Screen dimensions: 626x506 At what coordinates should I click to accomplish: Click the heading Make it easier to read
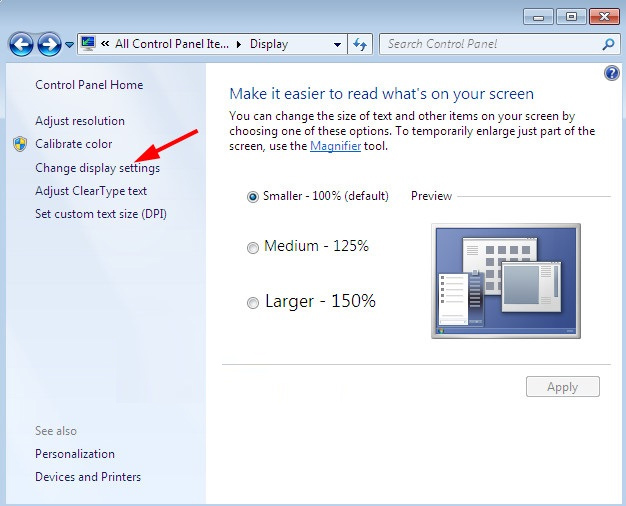click(x=381, y=94)
